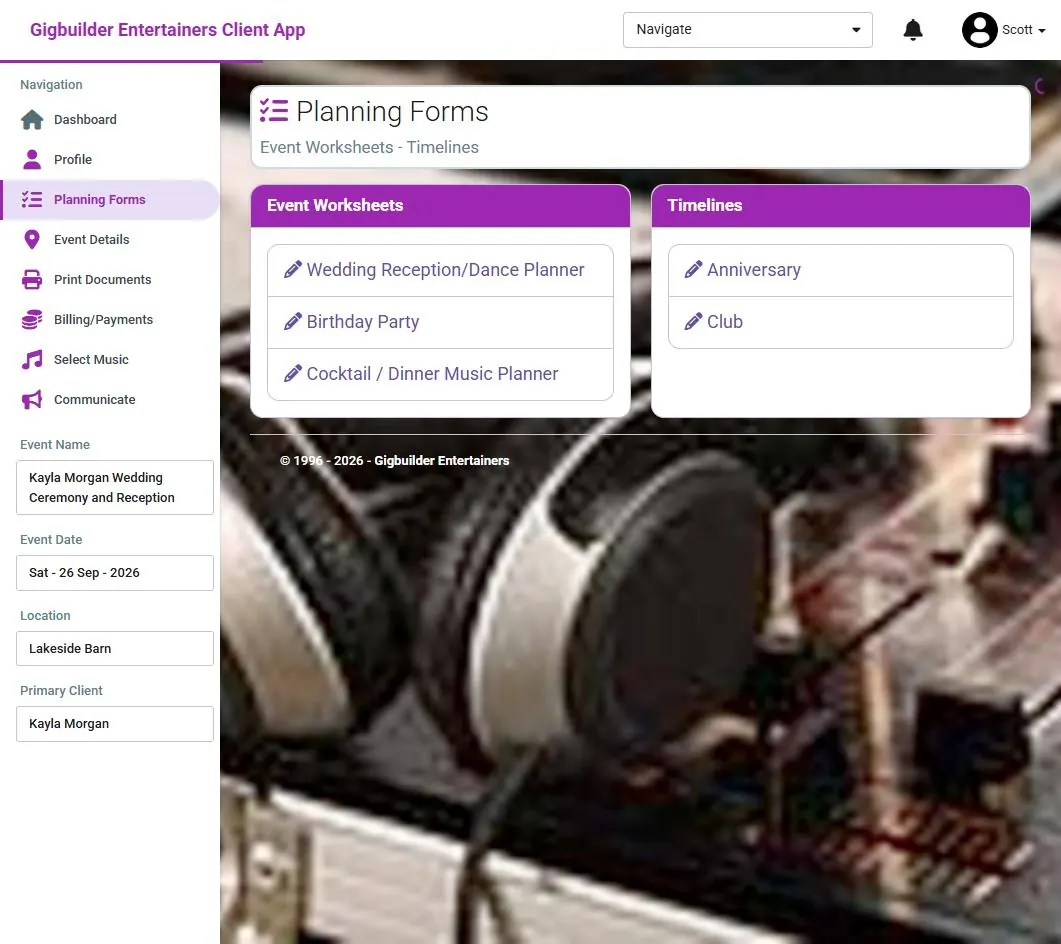Viewport: 1061px width, 944px height.
Task: Expand the Scott user menu caret
Action: pyautogui.click(x=1041, y=30)
